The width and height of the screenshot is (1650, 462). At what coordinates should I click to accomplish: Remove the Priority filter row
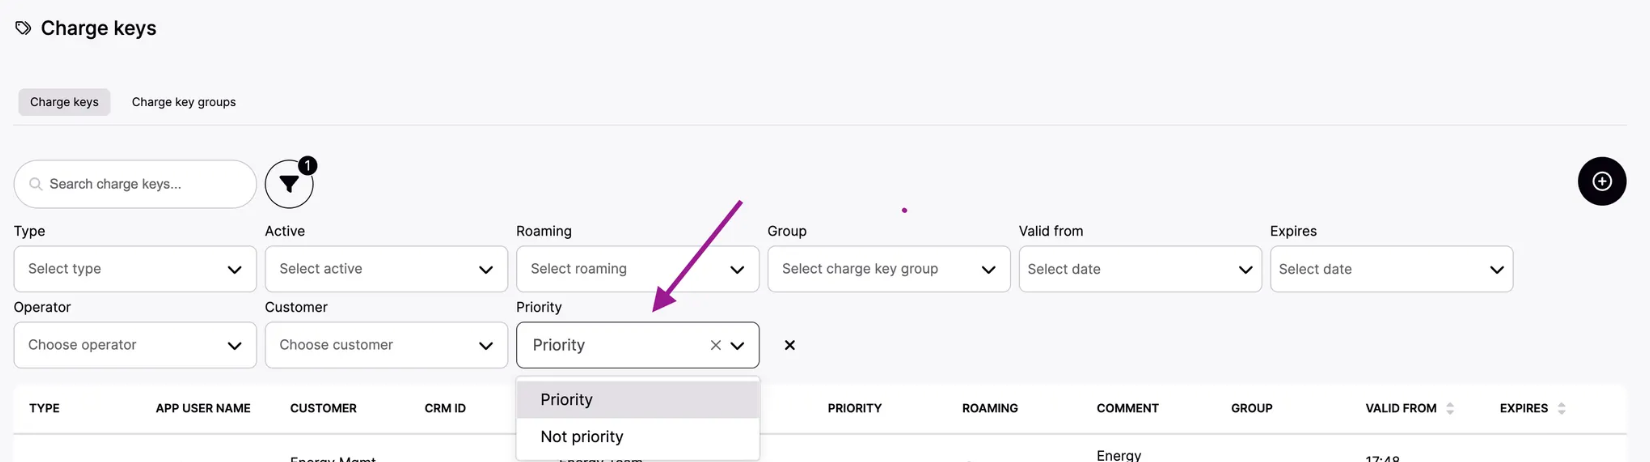[x=789, y=345]
